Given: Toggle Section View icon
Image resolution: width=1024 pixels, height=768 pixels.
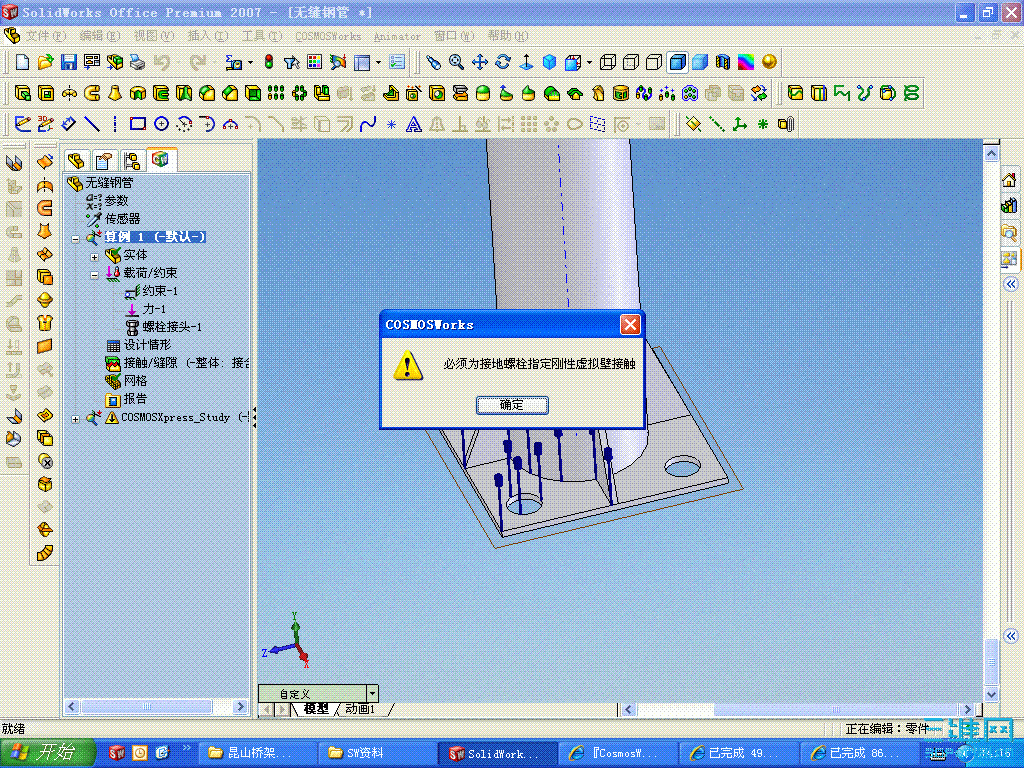Looking at the screenshot, I should pos(722,62).
